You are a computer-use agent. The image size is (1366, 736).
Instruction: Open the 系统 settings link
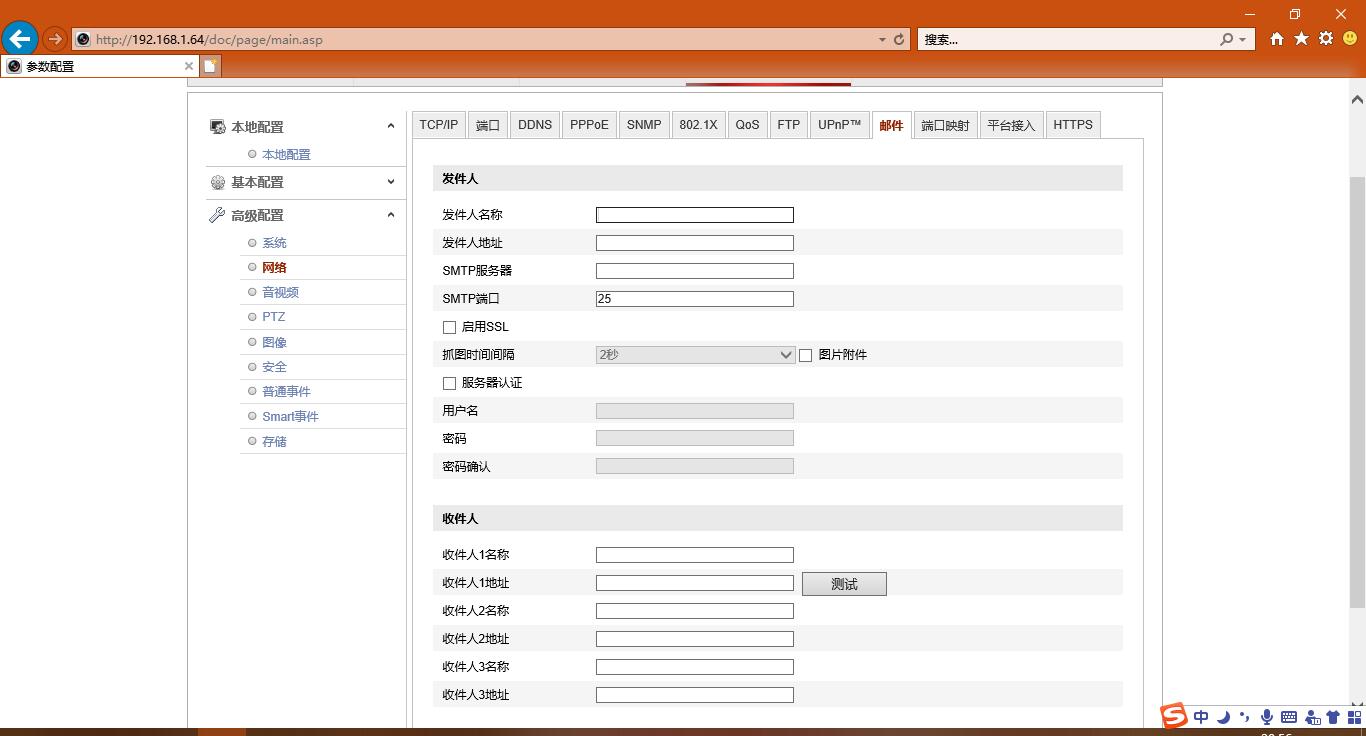274,243
